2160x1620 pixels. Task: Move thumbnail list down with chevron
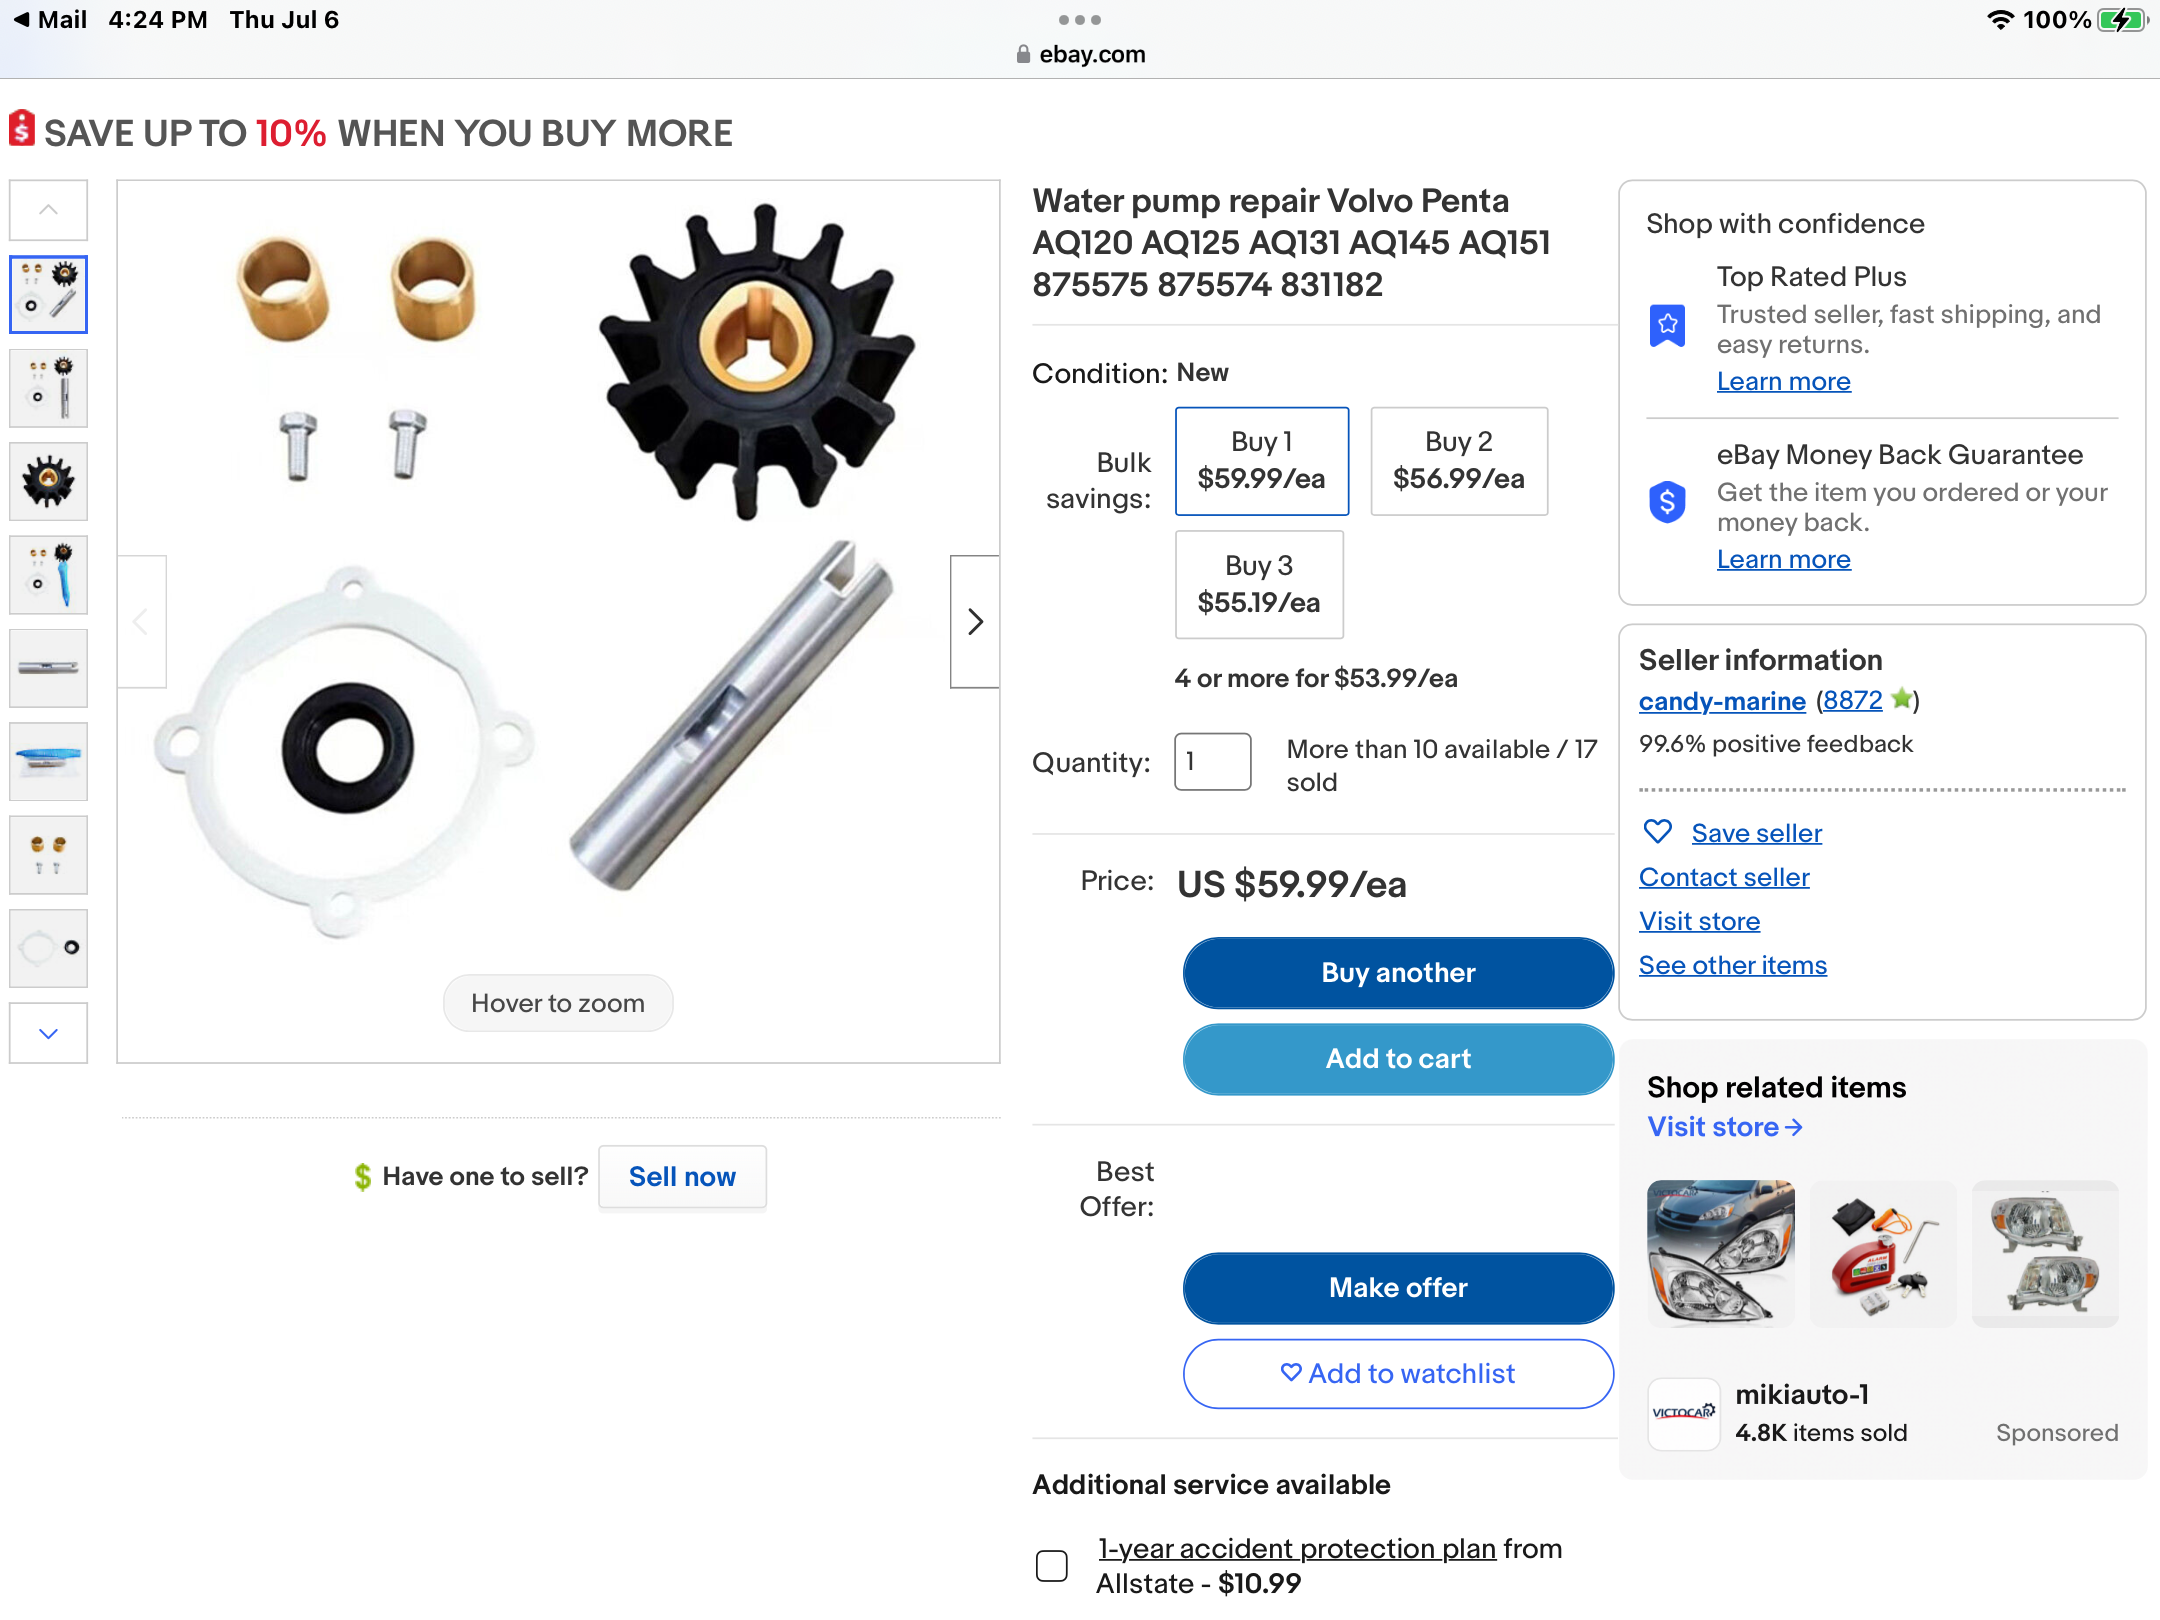click(48, 1033)
